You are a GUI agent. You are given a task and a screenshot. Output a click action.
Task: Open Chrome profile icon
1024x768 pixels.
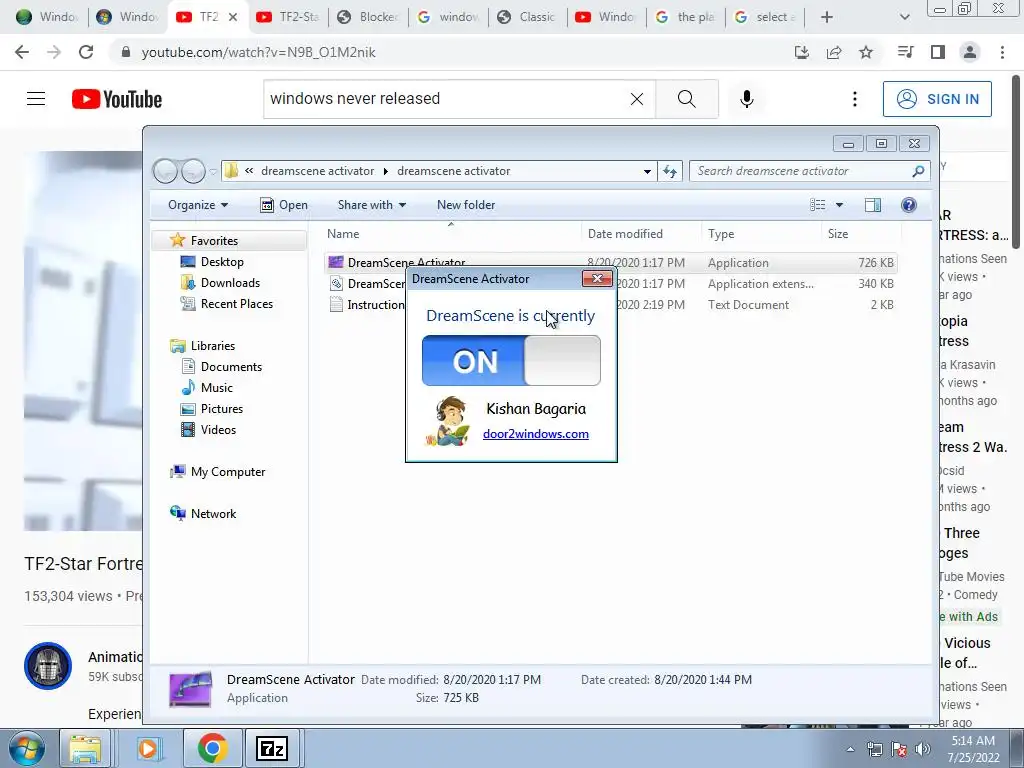click(x=970, y=52)
